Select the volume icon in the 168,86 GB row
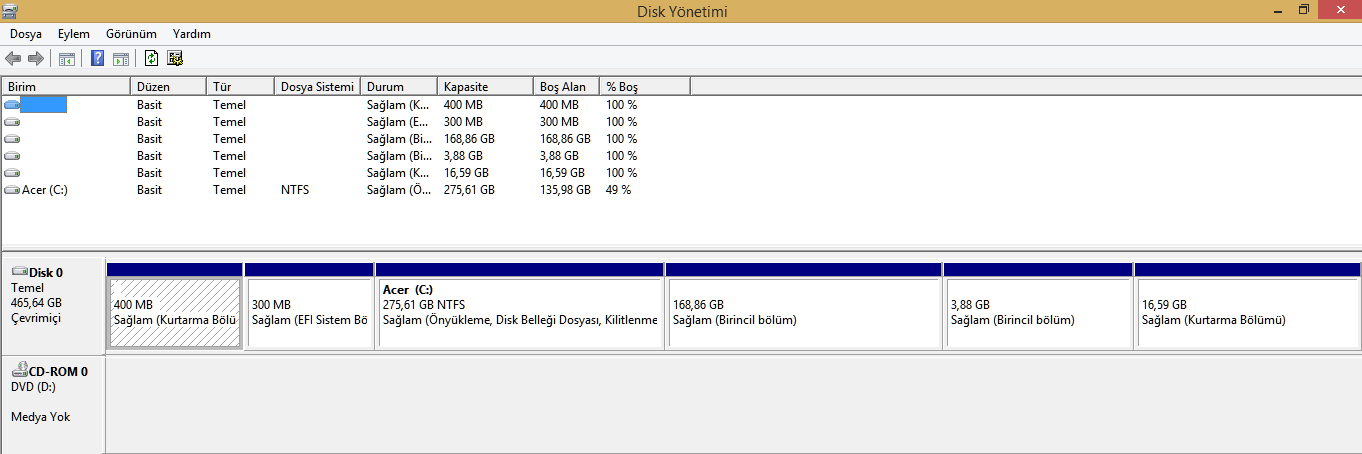Screen dimensions: 1362x454 tap(12, 139)
